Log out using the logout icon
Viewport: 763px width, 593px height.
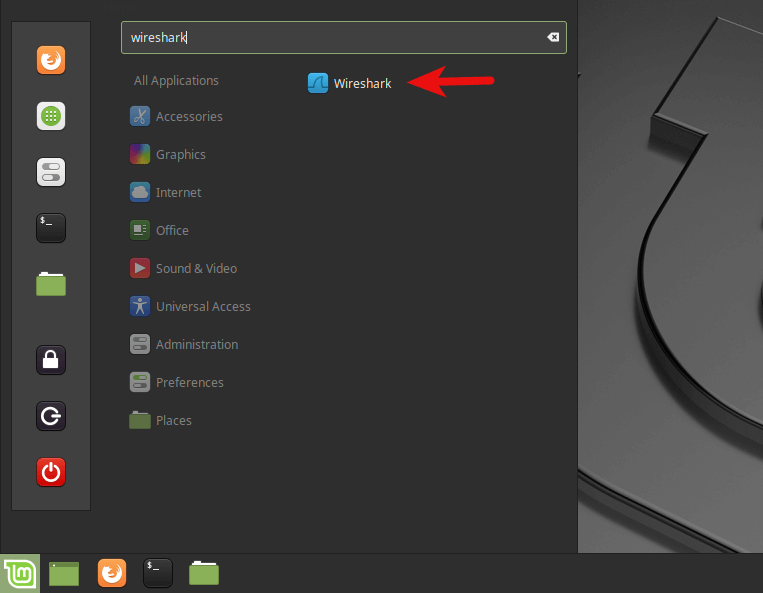click(x=51, y=415)
